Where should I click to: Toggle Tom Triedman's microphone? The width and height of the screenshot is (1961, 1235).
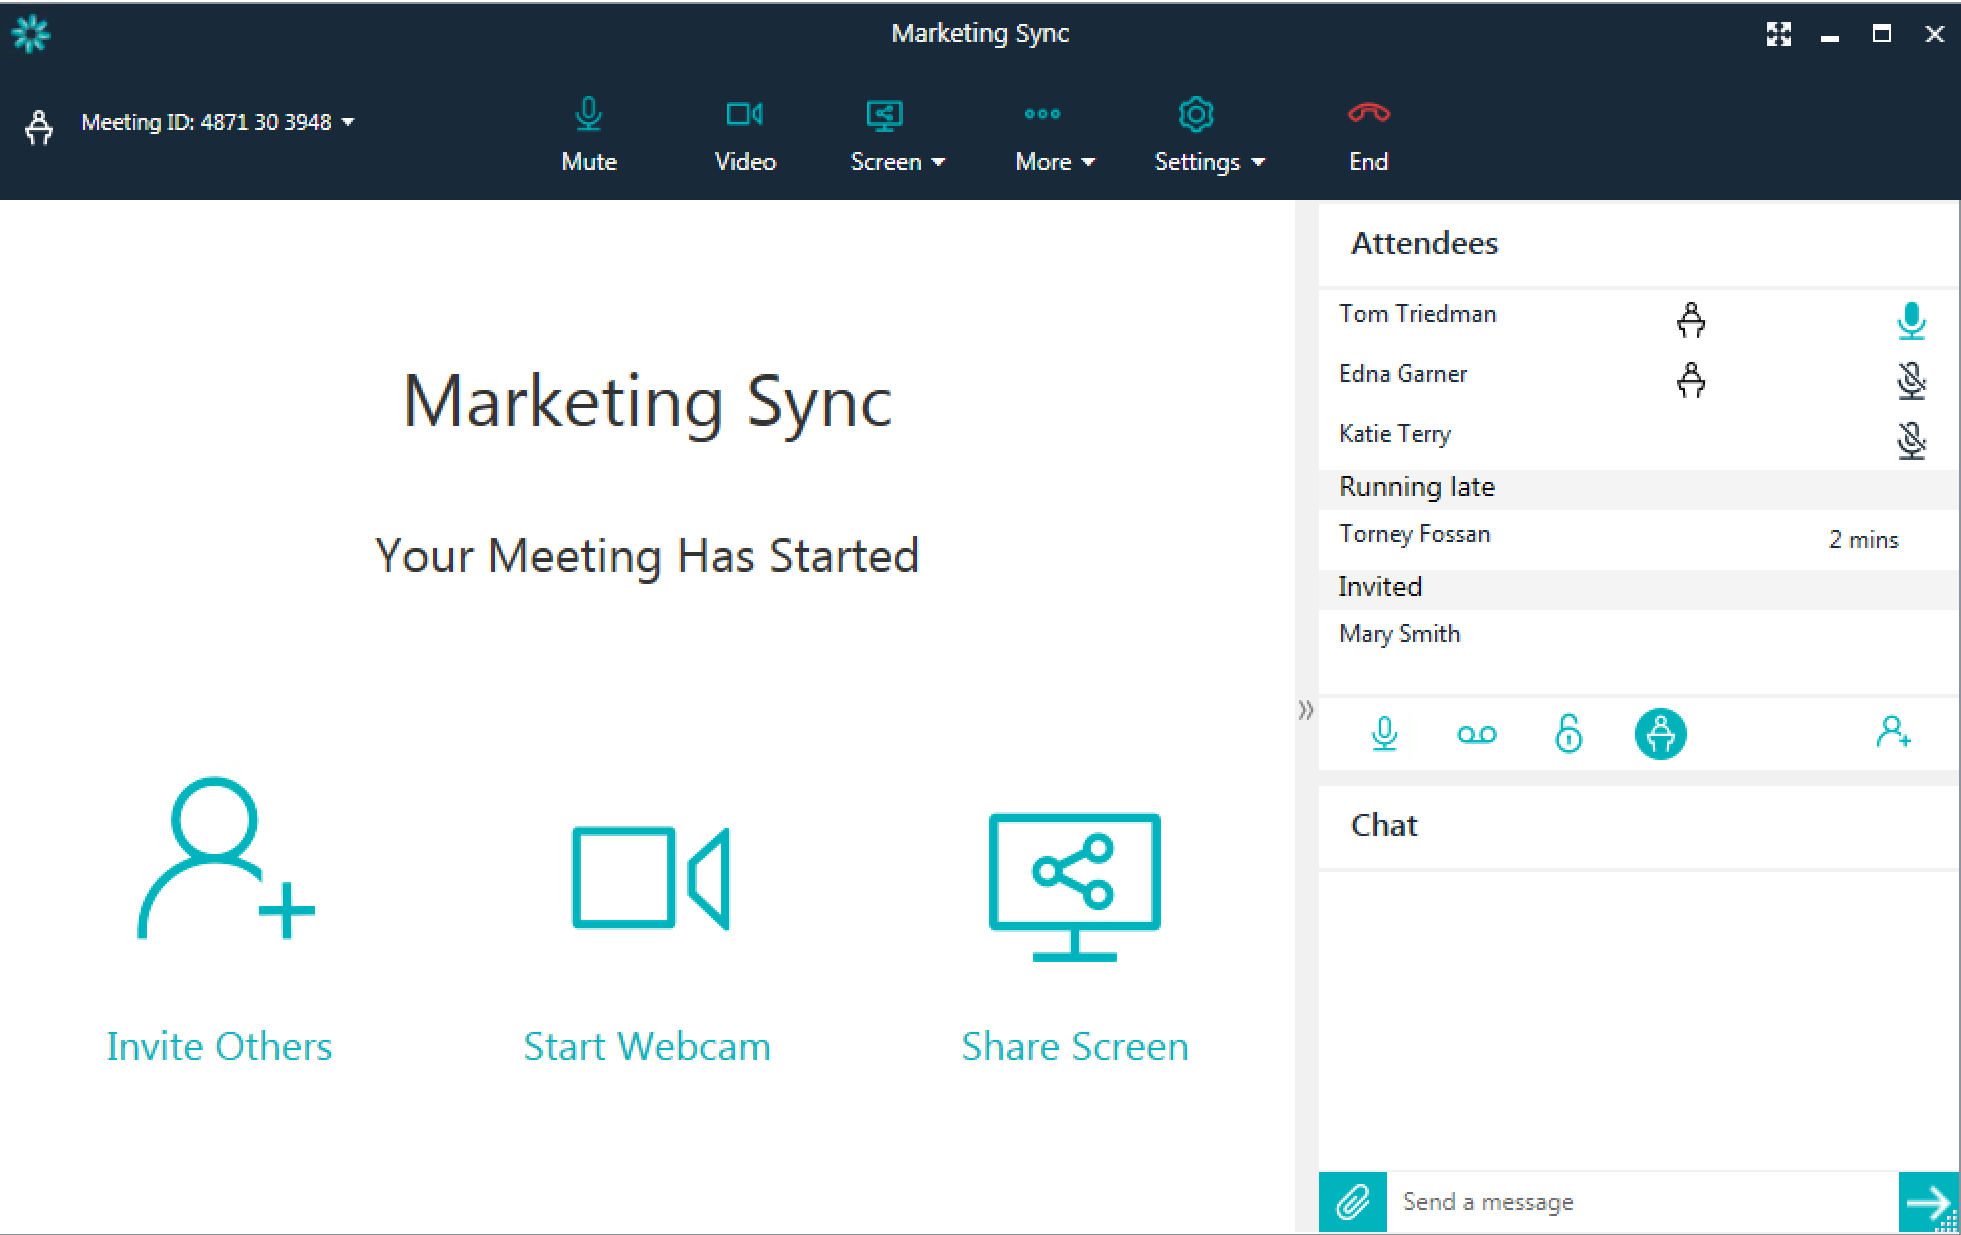(1911, 321)
